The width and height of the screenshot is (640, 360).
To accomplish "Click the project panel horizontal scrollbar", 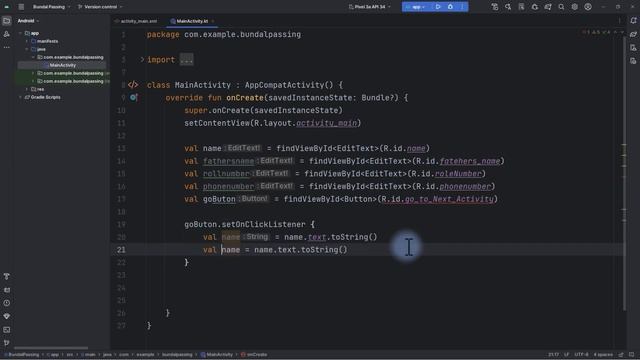I will (x=51, y=348).
